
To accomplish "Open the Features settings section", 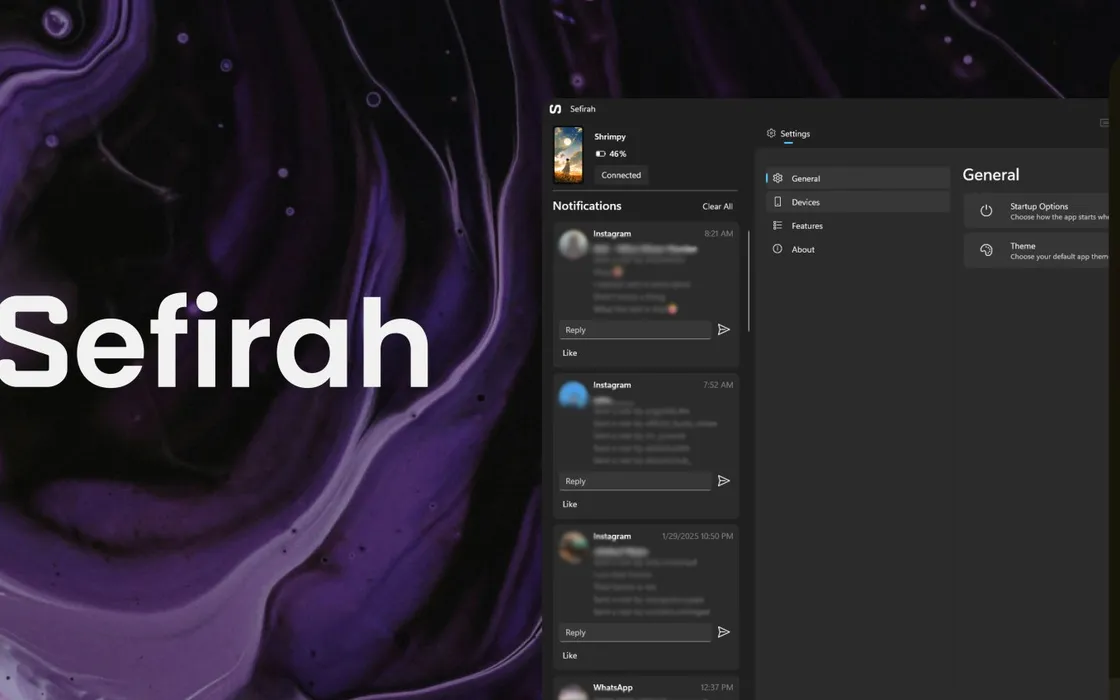I will [x=858, y=225].
